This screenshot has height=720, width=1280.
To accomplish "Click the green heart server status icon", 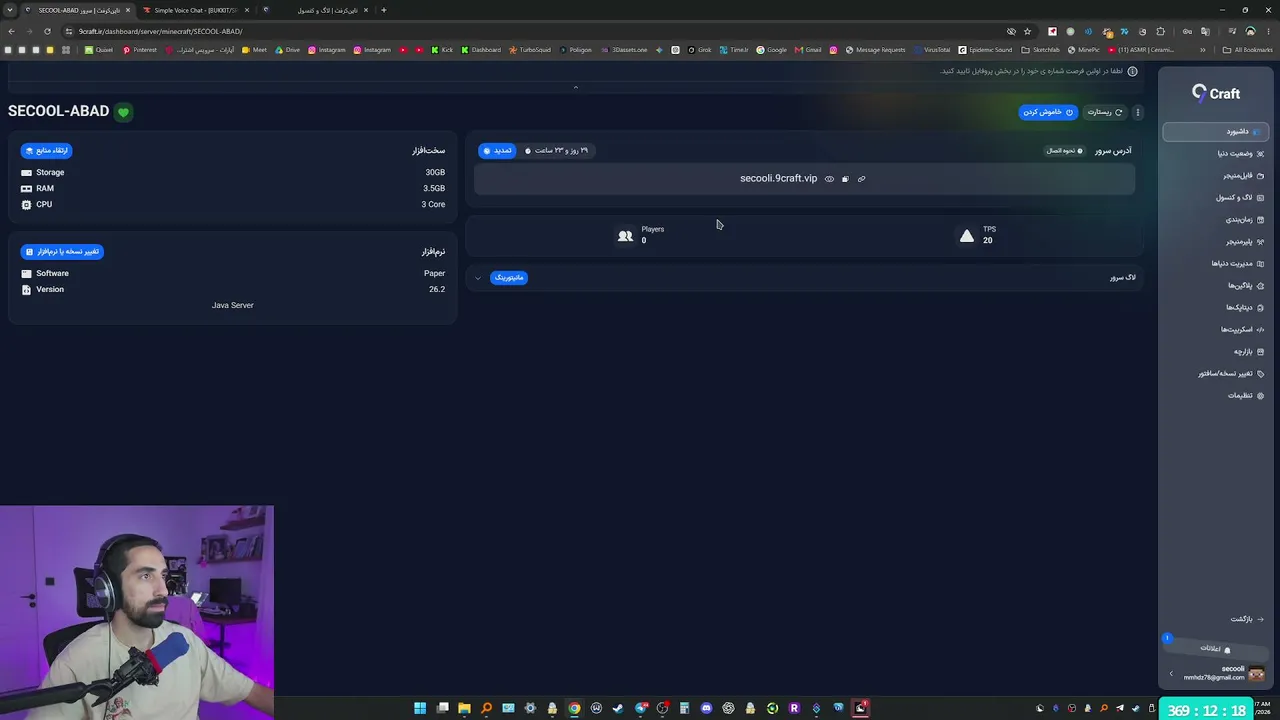I will (x=123, y=112).
